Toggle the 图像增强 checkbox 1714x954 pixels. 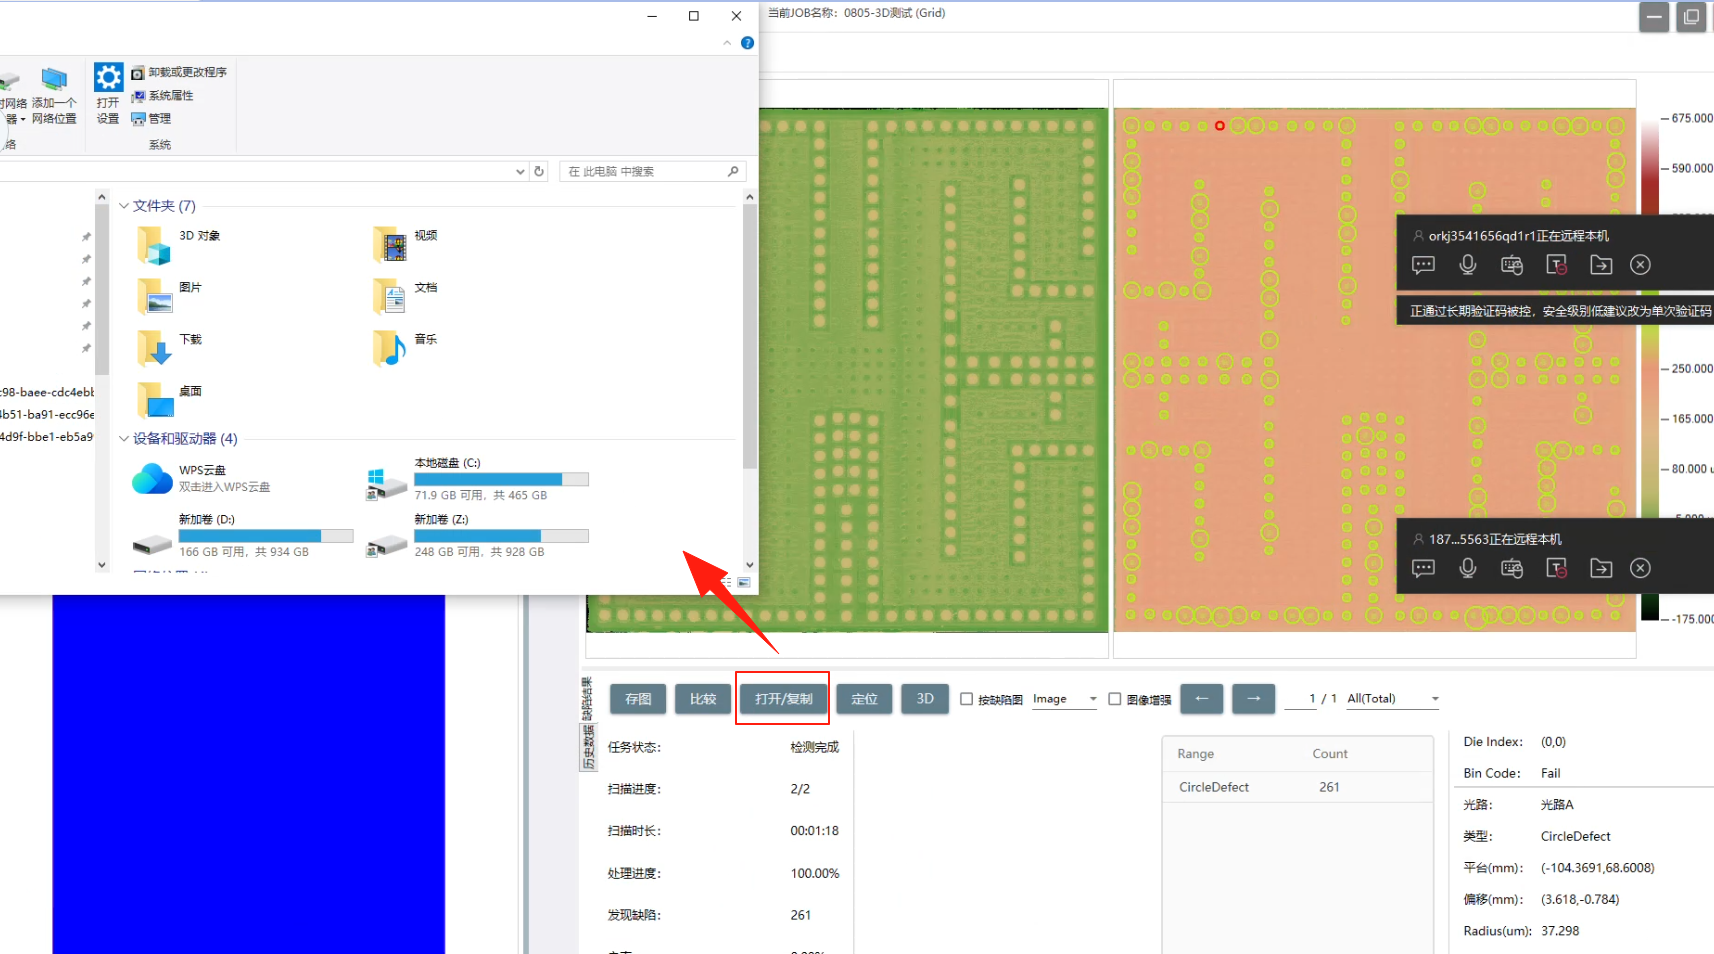point(1115,699)
